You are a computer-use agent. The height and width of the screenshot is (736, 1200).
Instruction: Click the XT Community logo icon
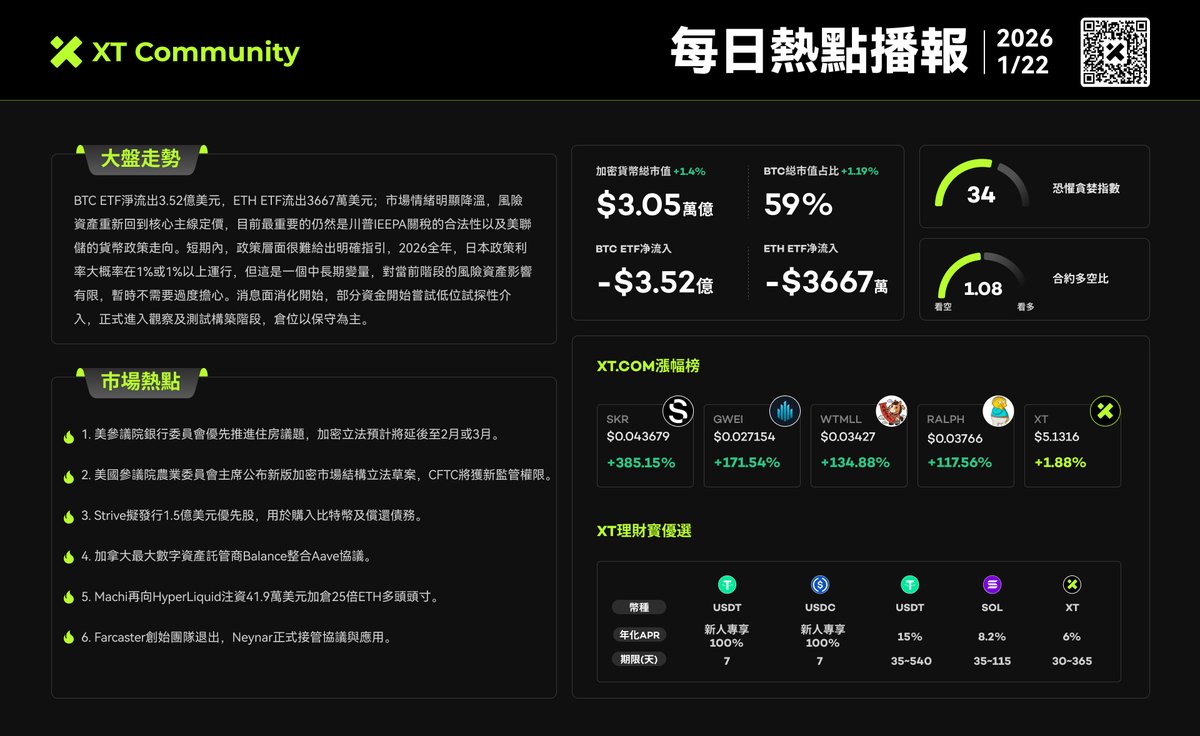pyautogui.click(x=65, y=52)
